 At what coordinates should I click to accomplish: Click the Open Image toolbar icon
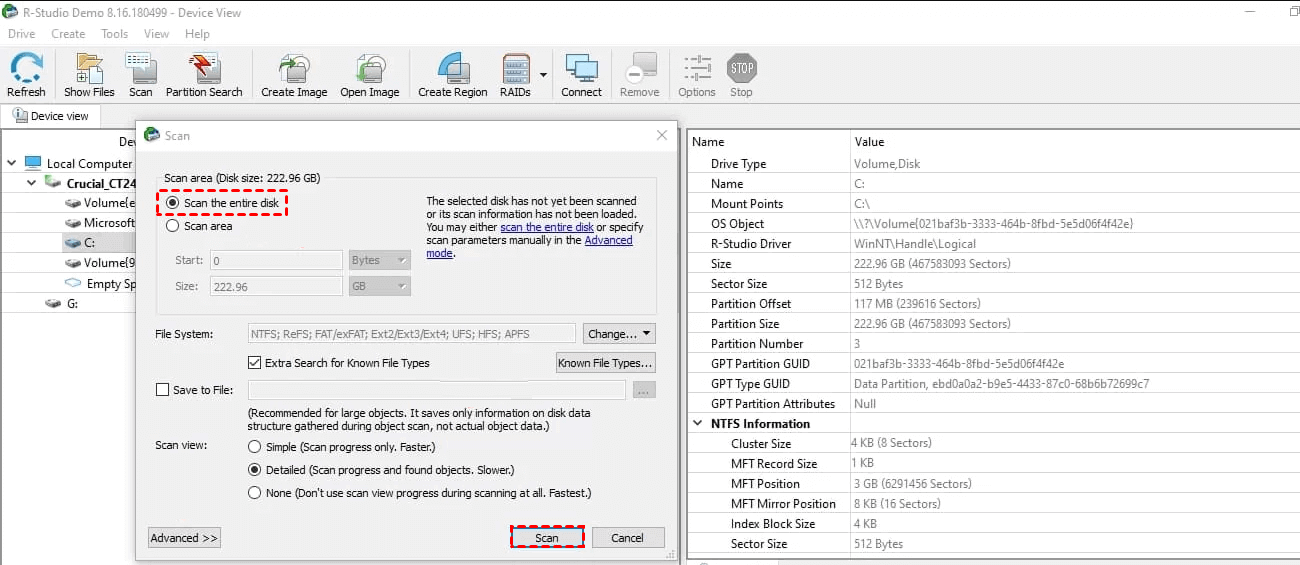click(x=369, y=75)
